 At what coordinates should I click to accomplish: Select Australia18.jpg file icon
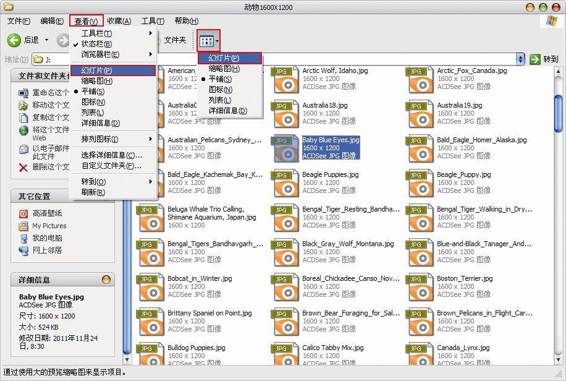(x=285, y=114)
